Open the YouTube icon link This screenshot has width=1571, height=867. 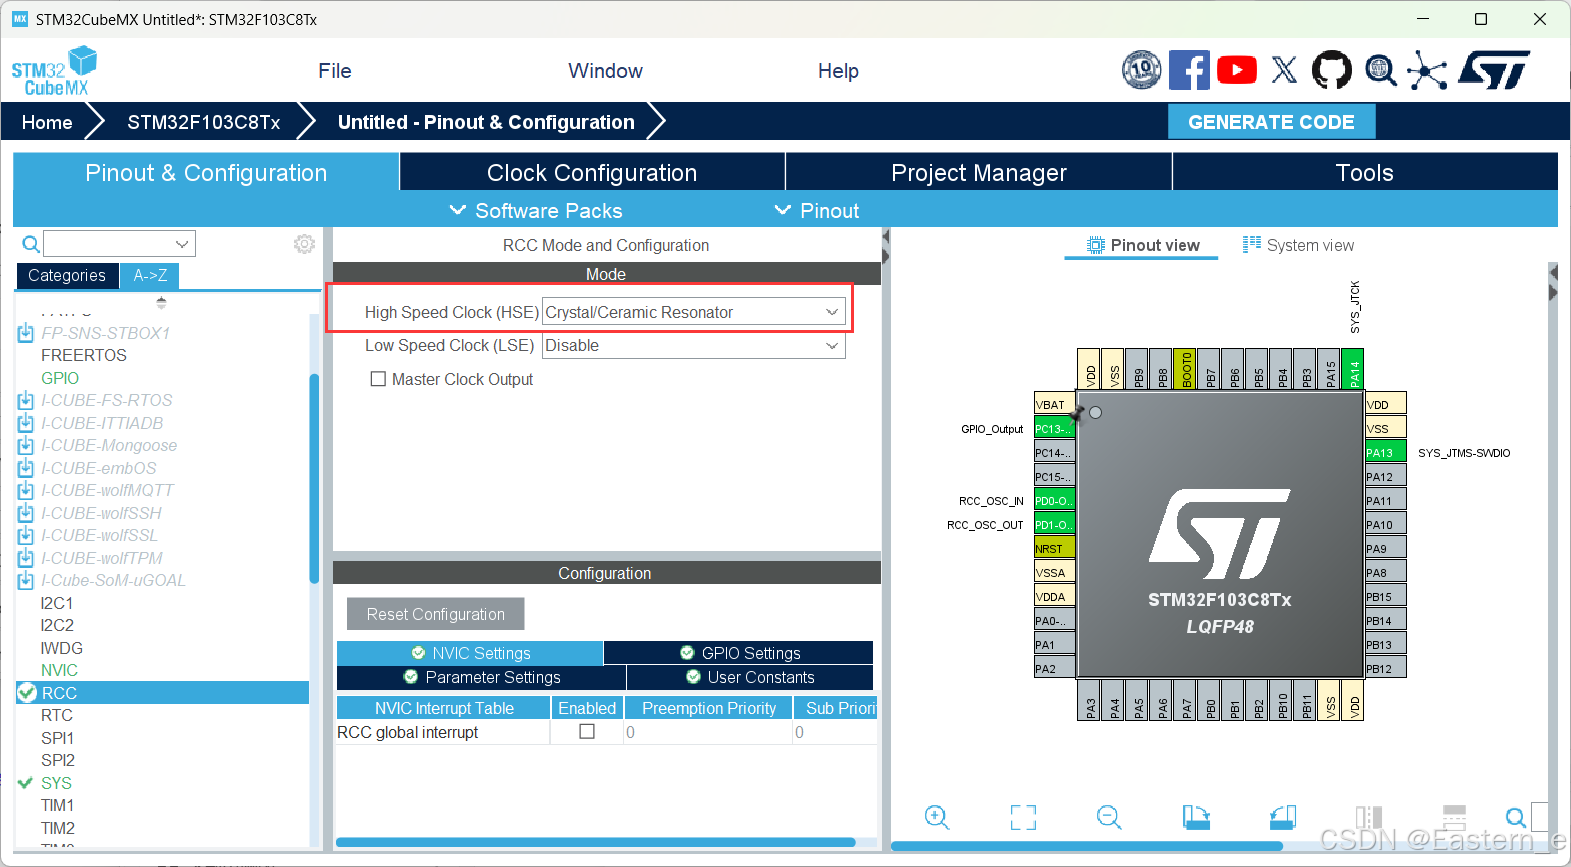point(1237,70)
